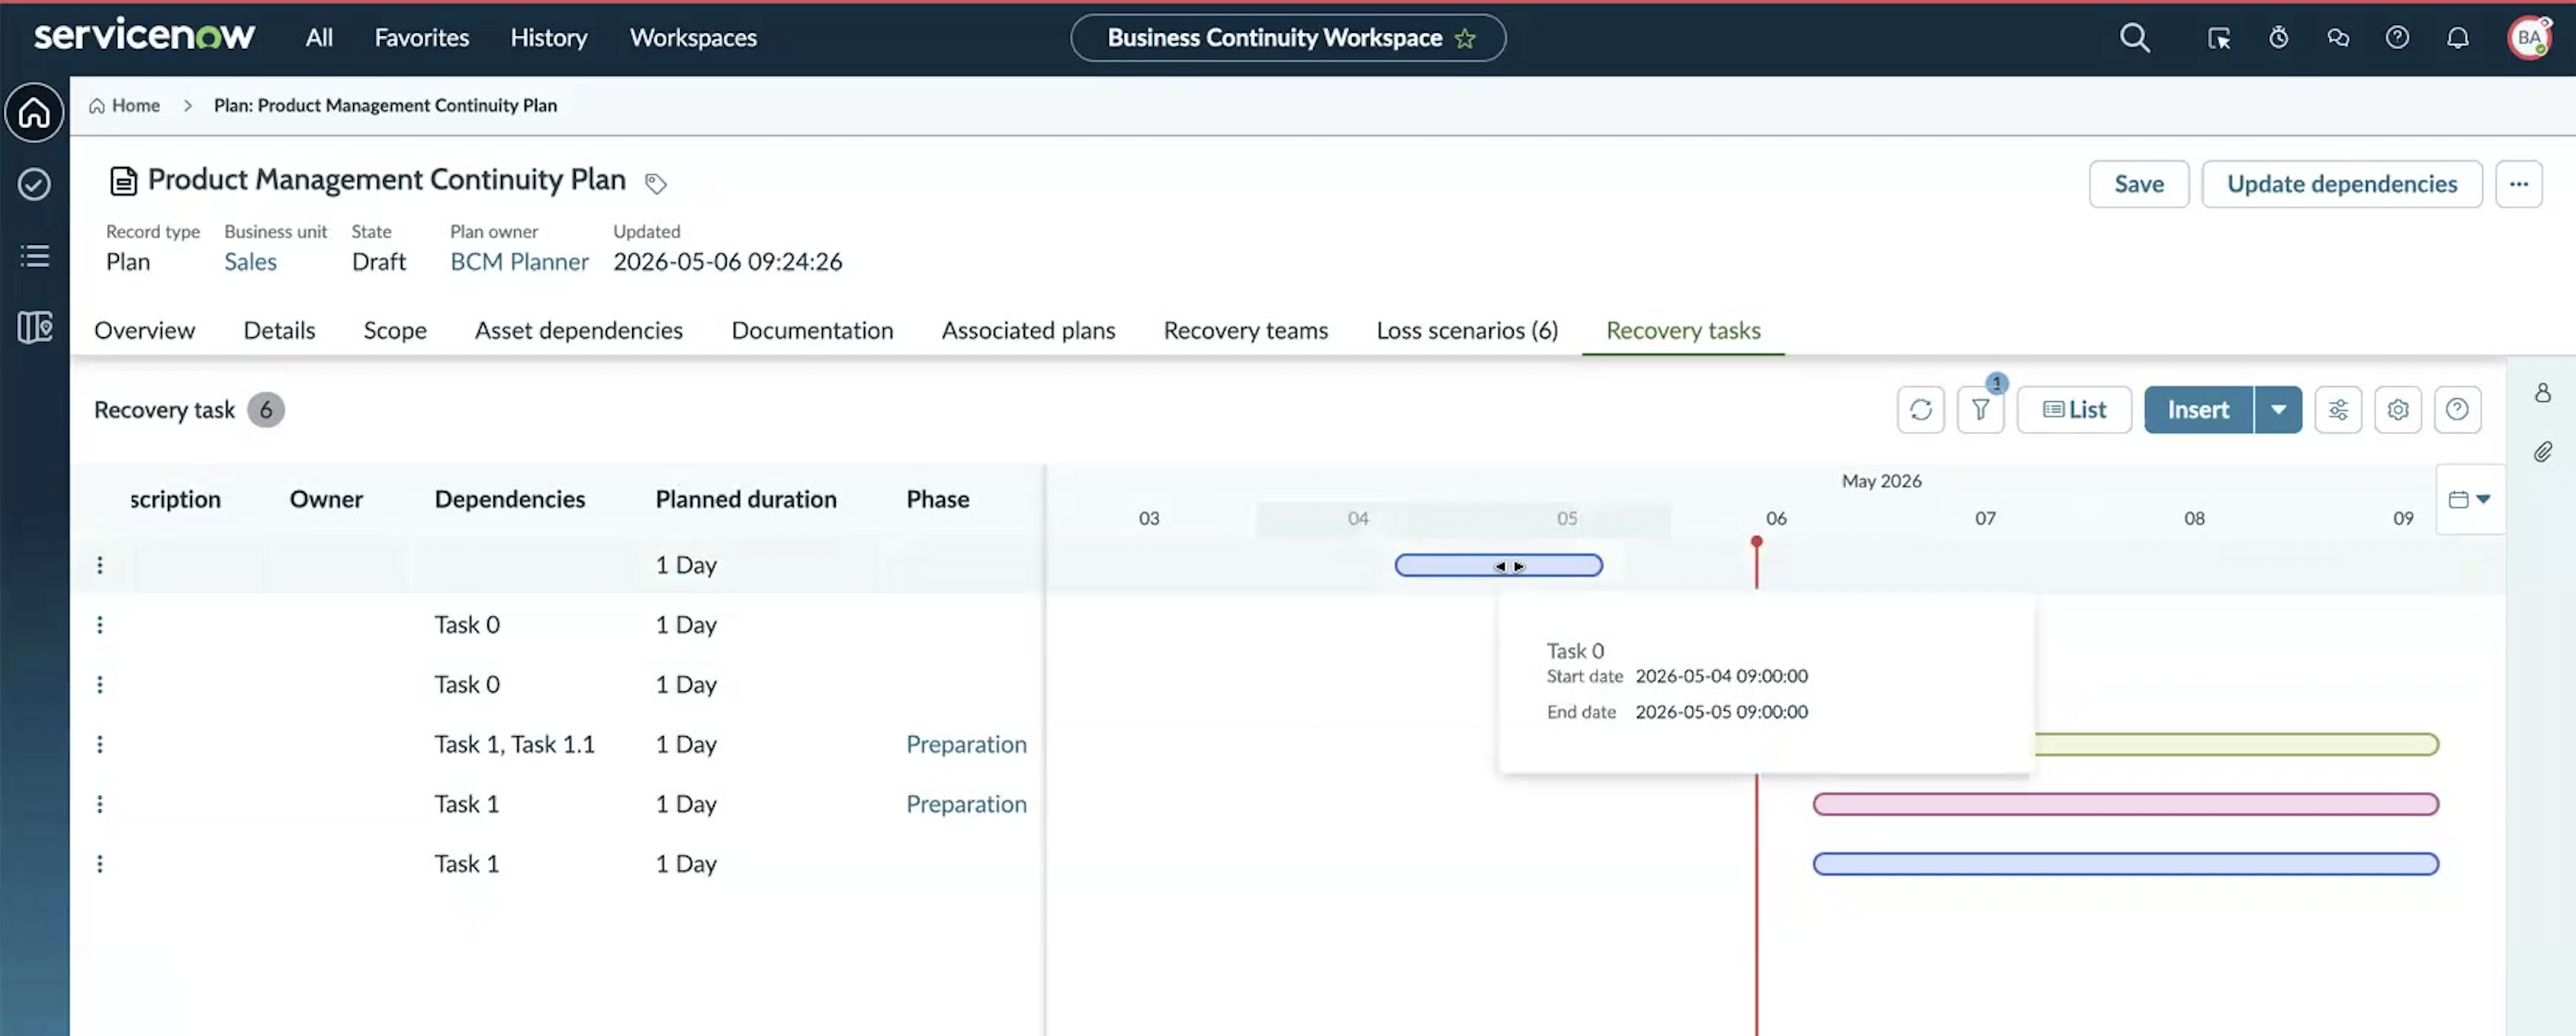Open the Workspaces menu
The height and width of the screenshot is (1036, 2576).
tap(692, 38)
